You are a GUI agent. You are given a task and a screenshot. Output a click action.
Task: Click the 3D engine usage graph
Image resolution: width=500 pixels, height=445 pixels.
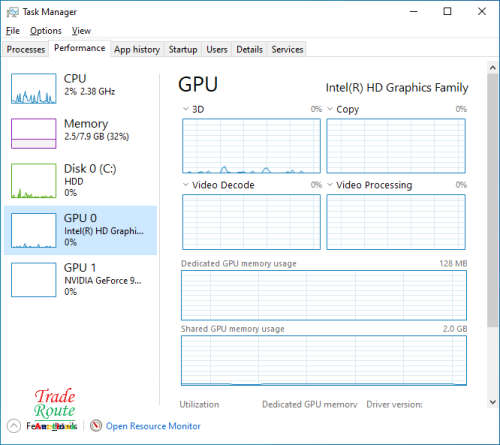[251, 146]
